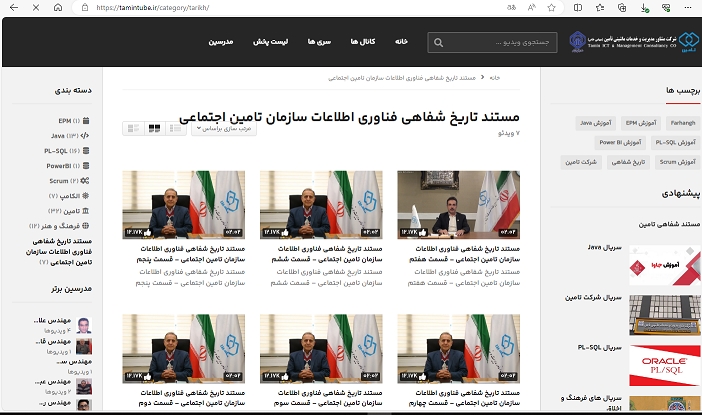Viewport: 702px width, 415px height.
Task: Switch to grid view layout
Action: pos(154,128)
